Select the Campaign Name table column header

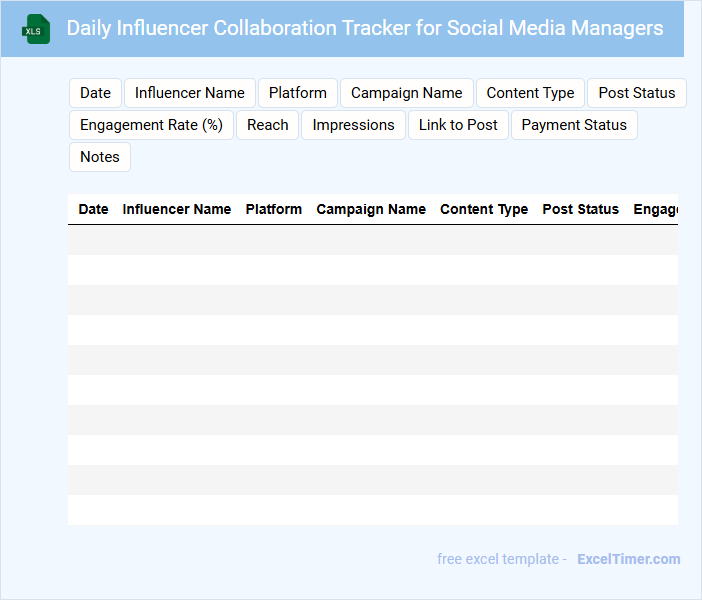click(371, 209)
